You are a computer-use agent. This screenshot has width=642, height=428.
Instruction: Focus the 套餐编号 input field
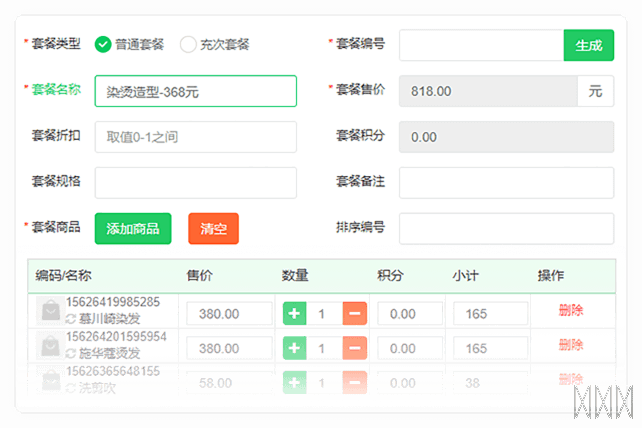[482, 45]
